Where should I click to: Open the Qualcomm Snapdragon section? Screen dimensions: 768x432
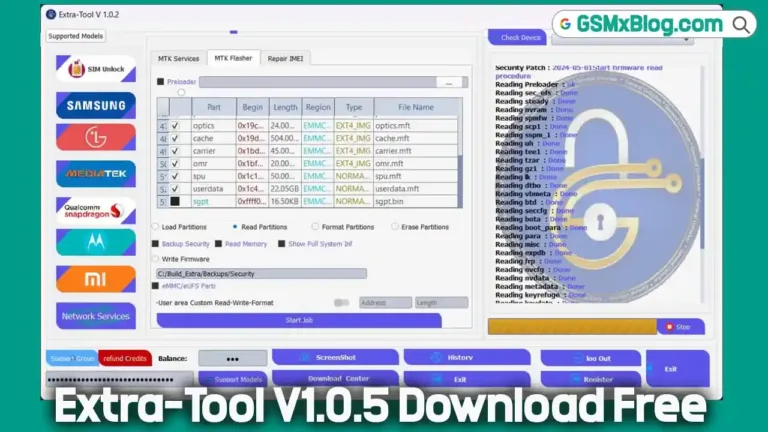(96, 211)
